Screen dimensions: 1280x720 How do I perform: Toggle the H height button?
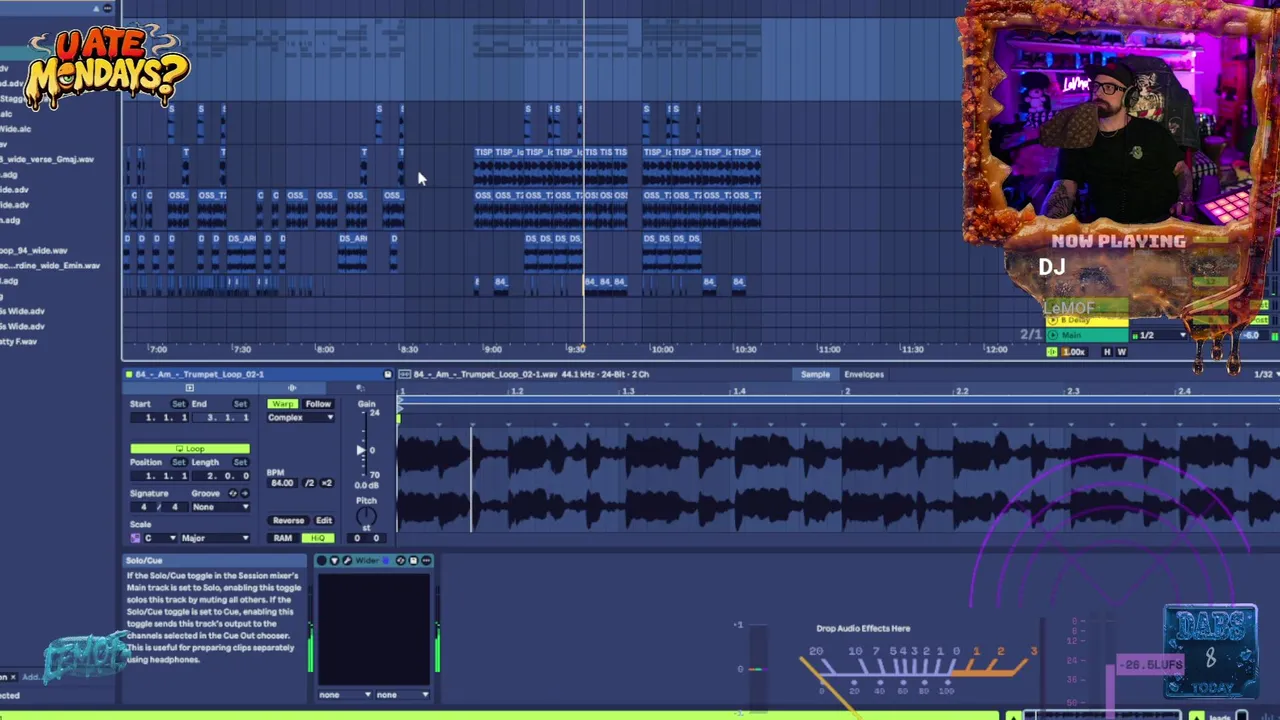1107,352
